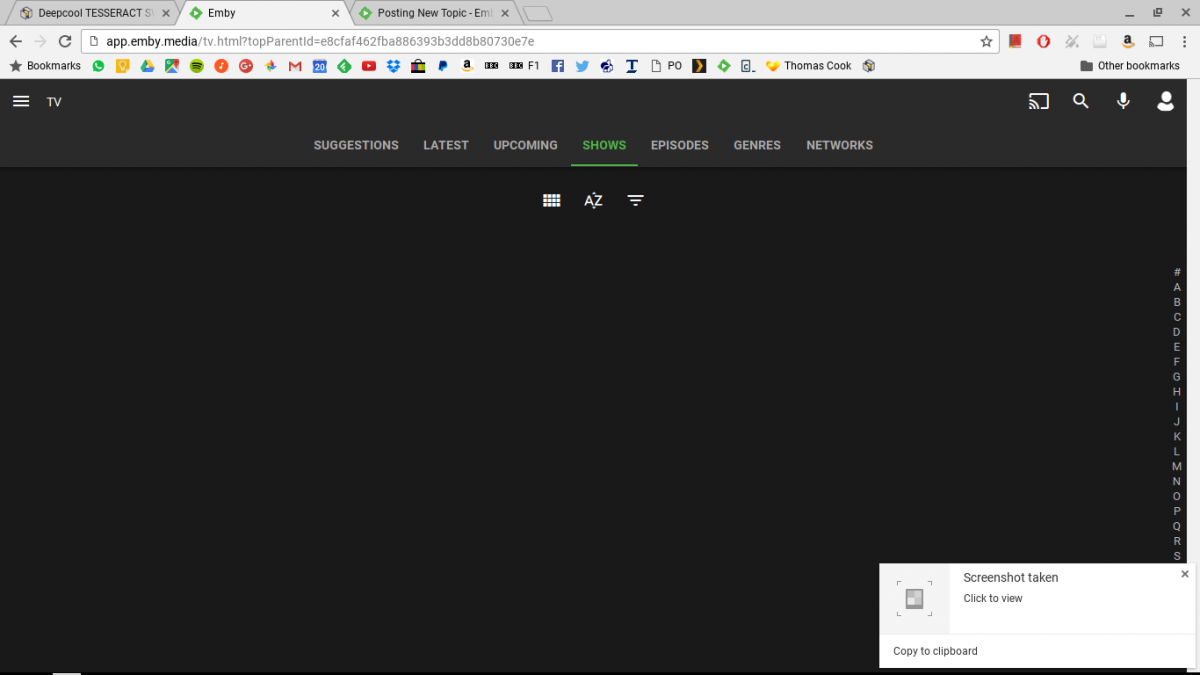Jump to letter D in alphabet picker
The width and height of the screenshot is (1200, 675).
(1177, 332)
